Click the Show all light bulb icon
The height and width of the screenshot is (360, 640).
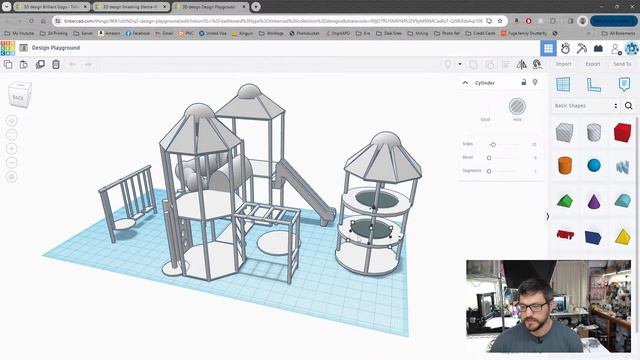pyautogui.click(x=448, y=64)
